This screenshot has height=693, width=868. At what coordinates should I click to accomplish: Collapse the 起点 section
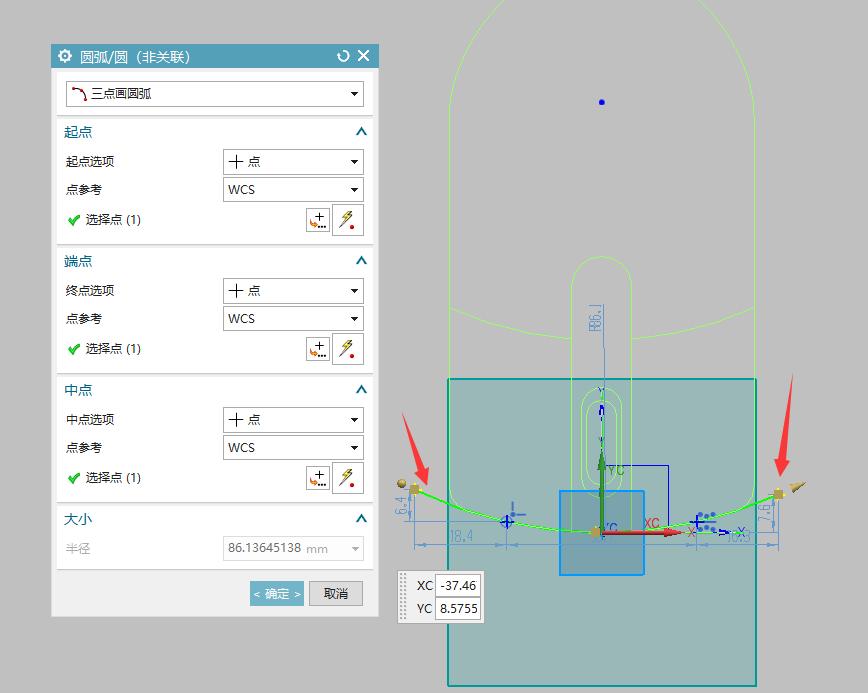361,131
